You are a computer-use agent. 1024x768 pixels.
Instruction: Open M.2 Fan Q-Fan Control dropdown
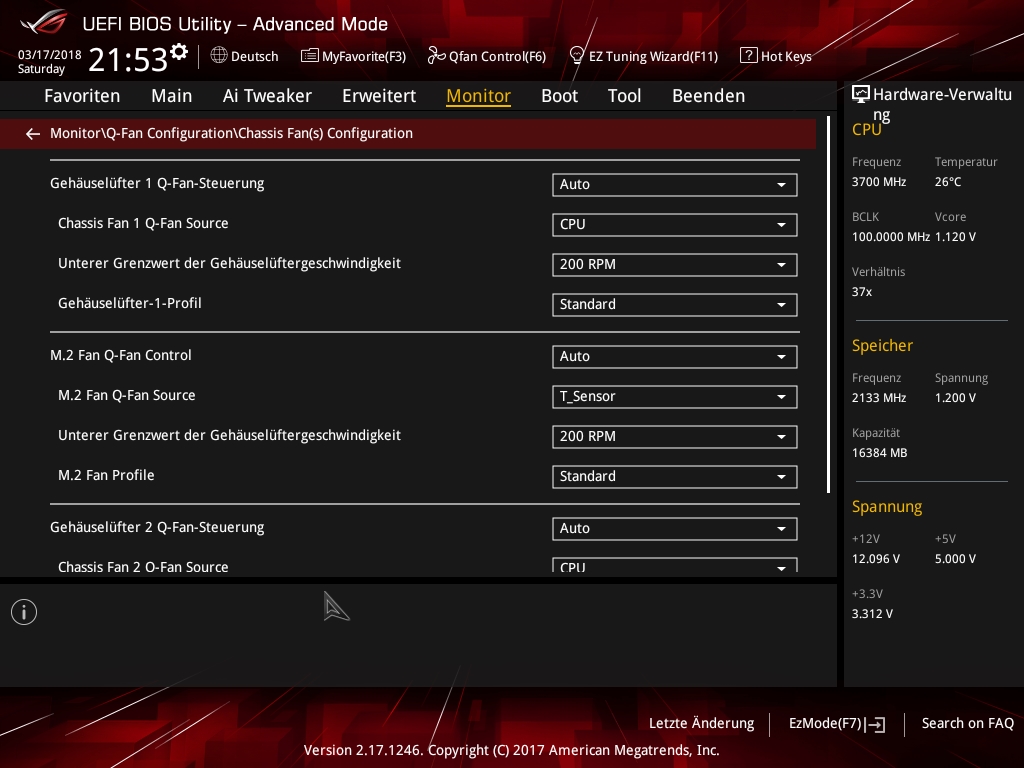coord(675,357)
